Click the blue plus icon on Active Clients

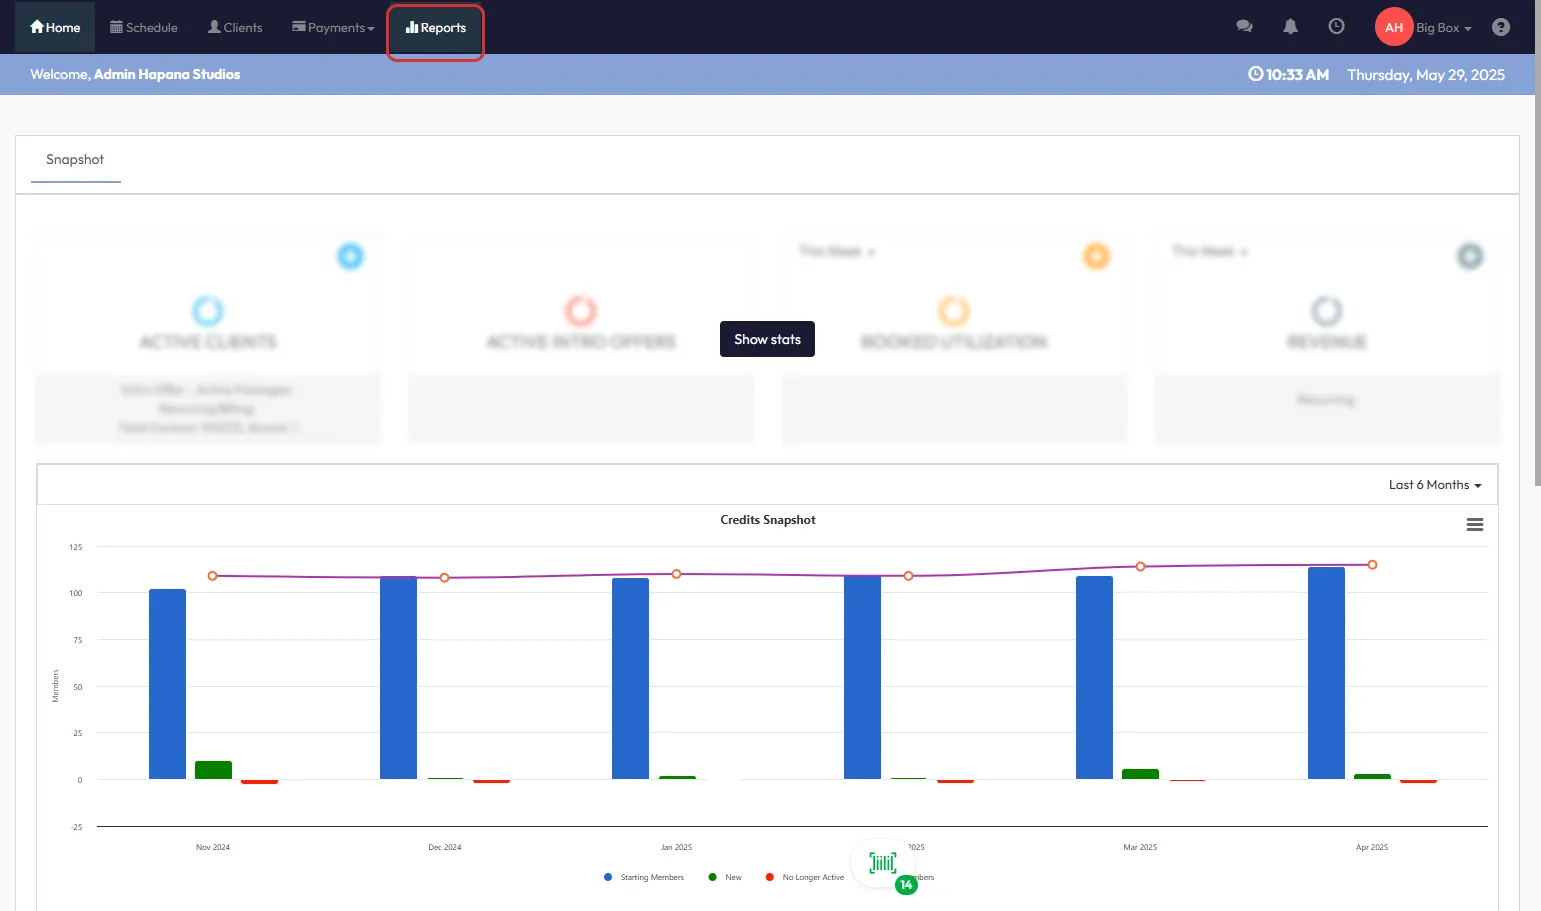click(x=350, y=256)
